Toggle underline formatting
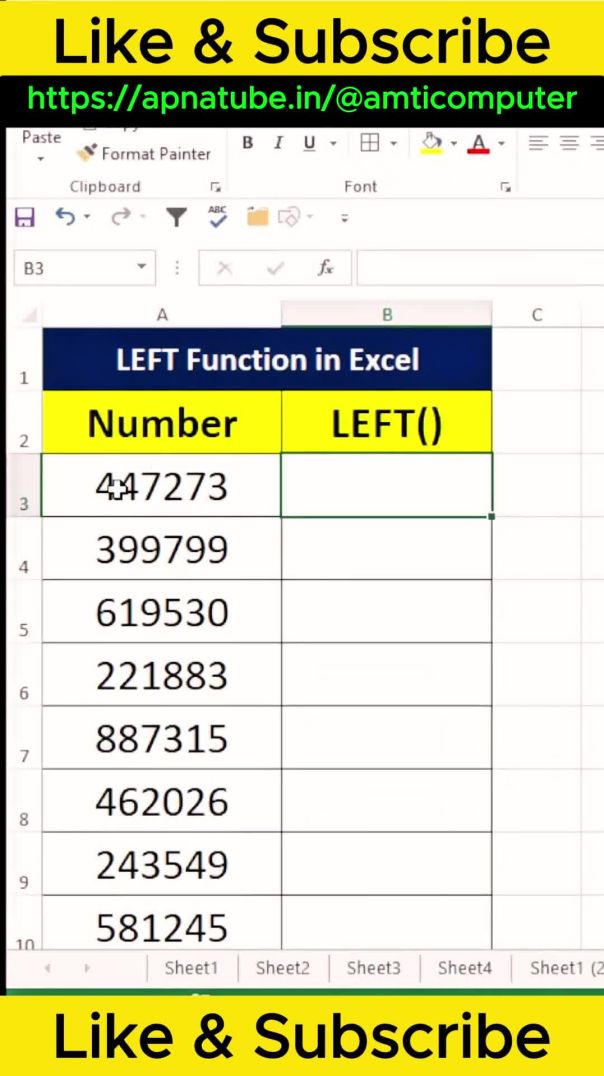The width and height of the screenshot is (604, 1076). click(308, 143)
